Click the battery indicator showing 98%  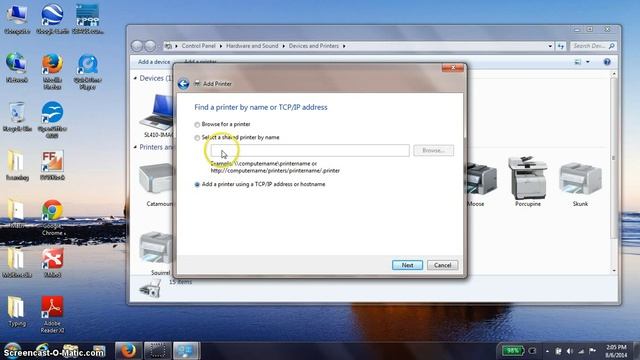click(x=513, y=351)
